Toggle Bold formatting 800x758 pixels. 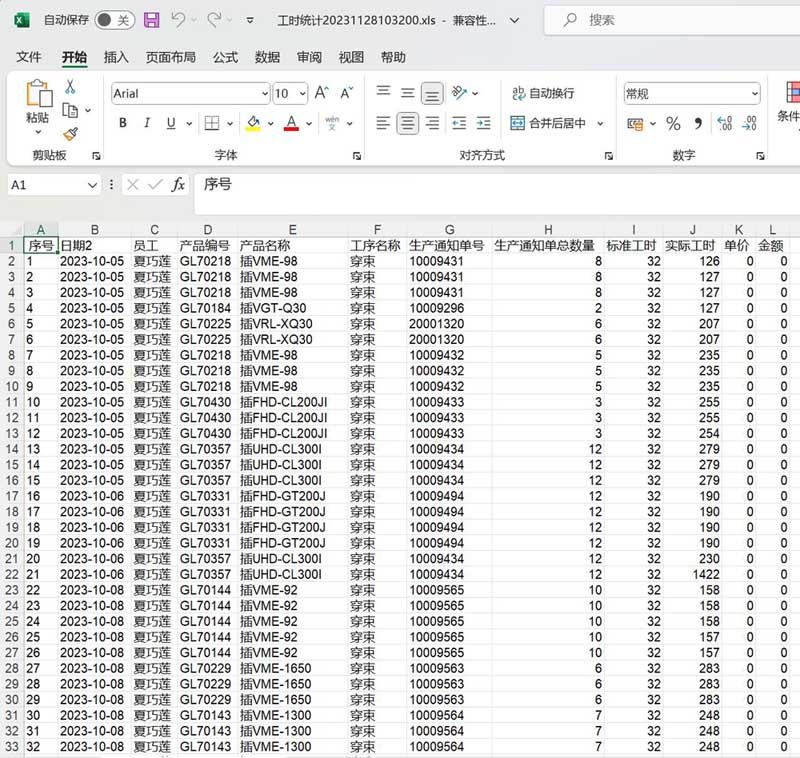[x=123, y=124]
